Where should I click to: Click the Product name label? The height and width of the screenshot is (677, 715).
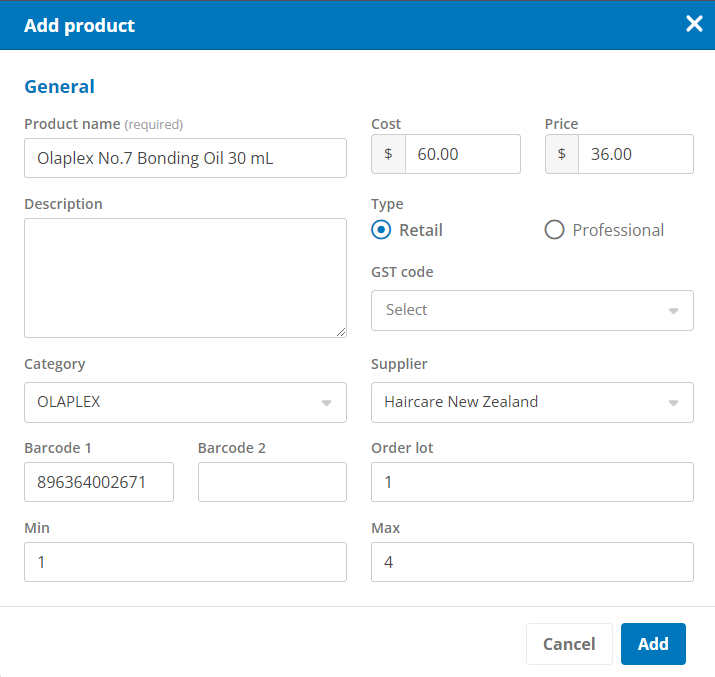pos(72,124)
